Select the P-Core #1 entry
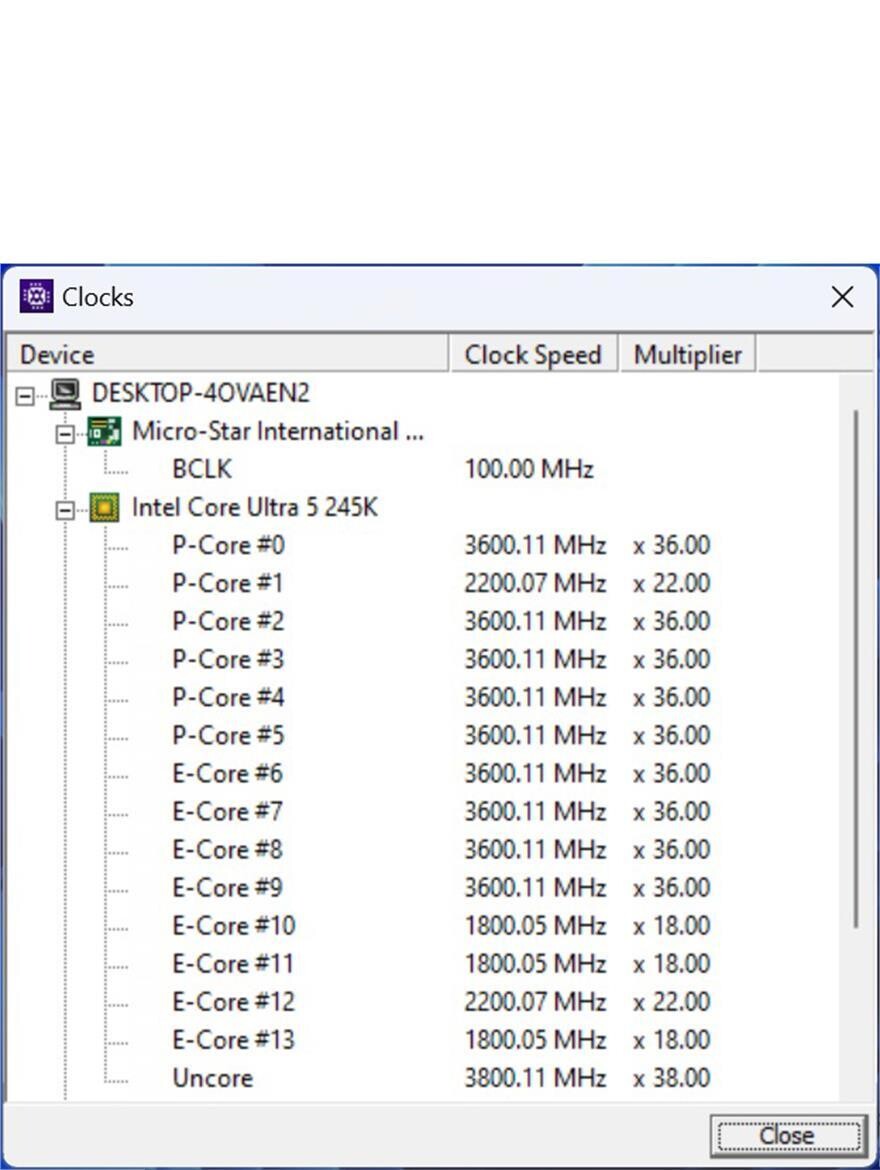880x1170 pixels. tap(228, 583)
